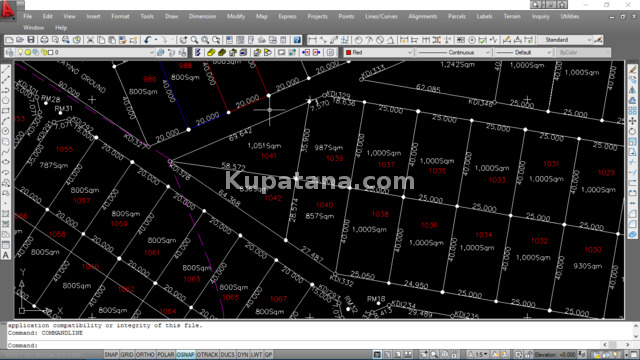Toggle ORTHO mode in status bar
Screen dimensions: 640x360
(x=145, y=355)
